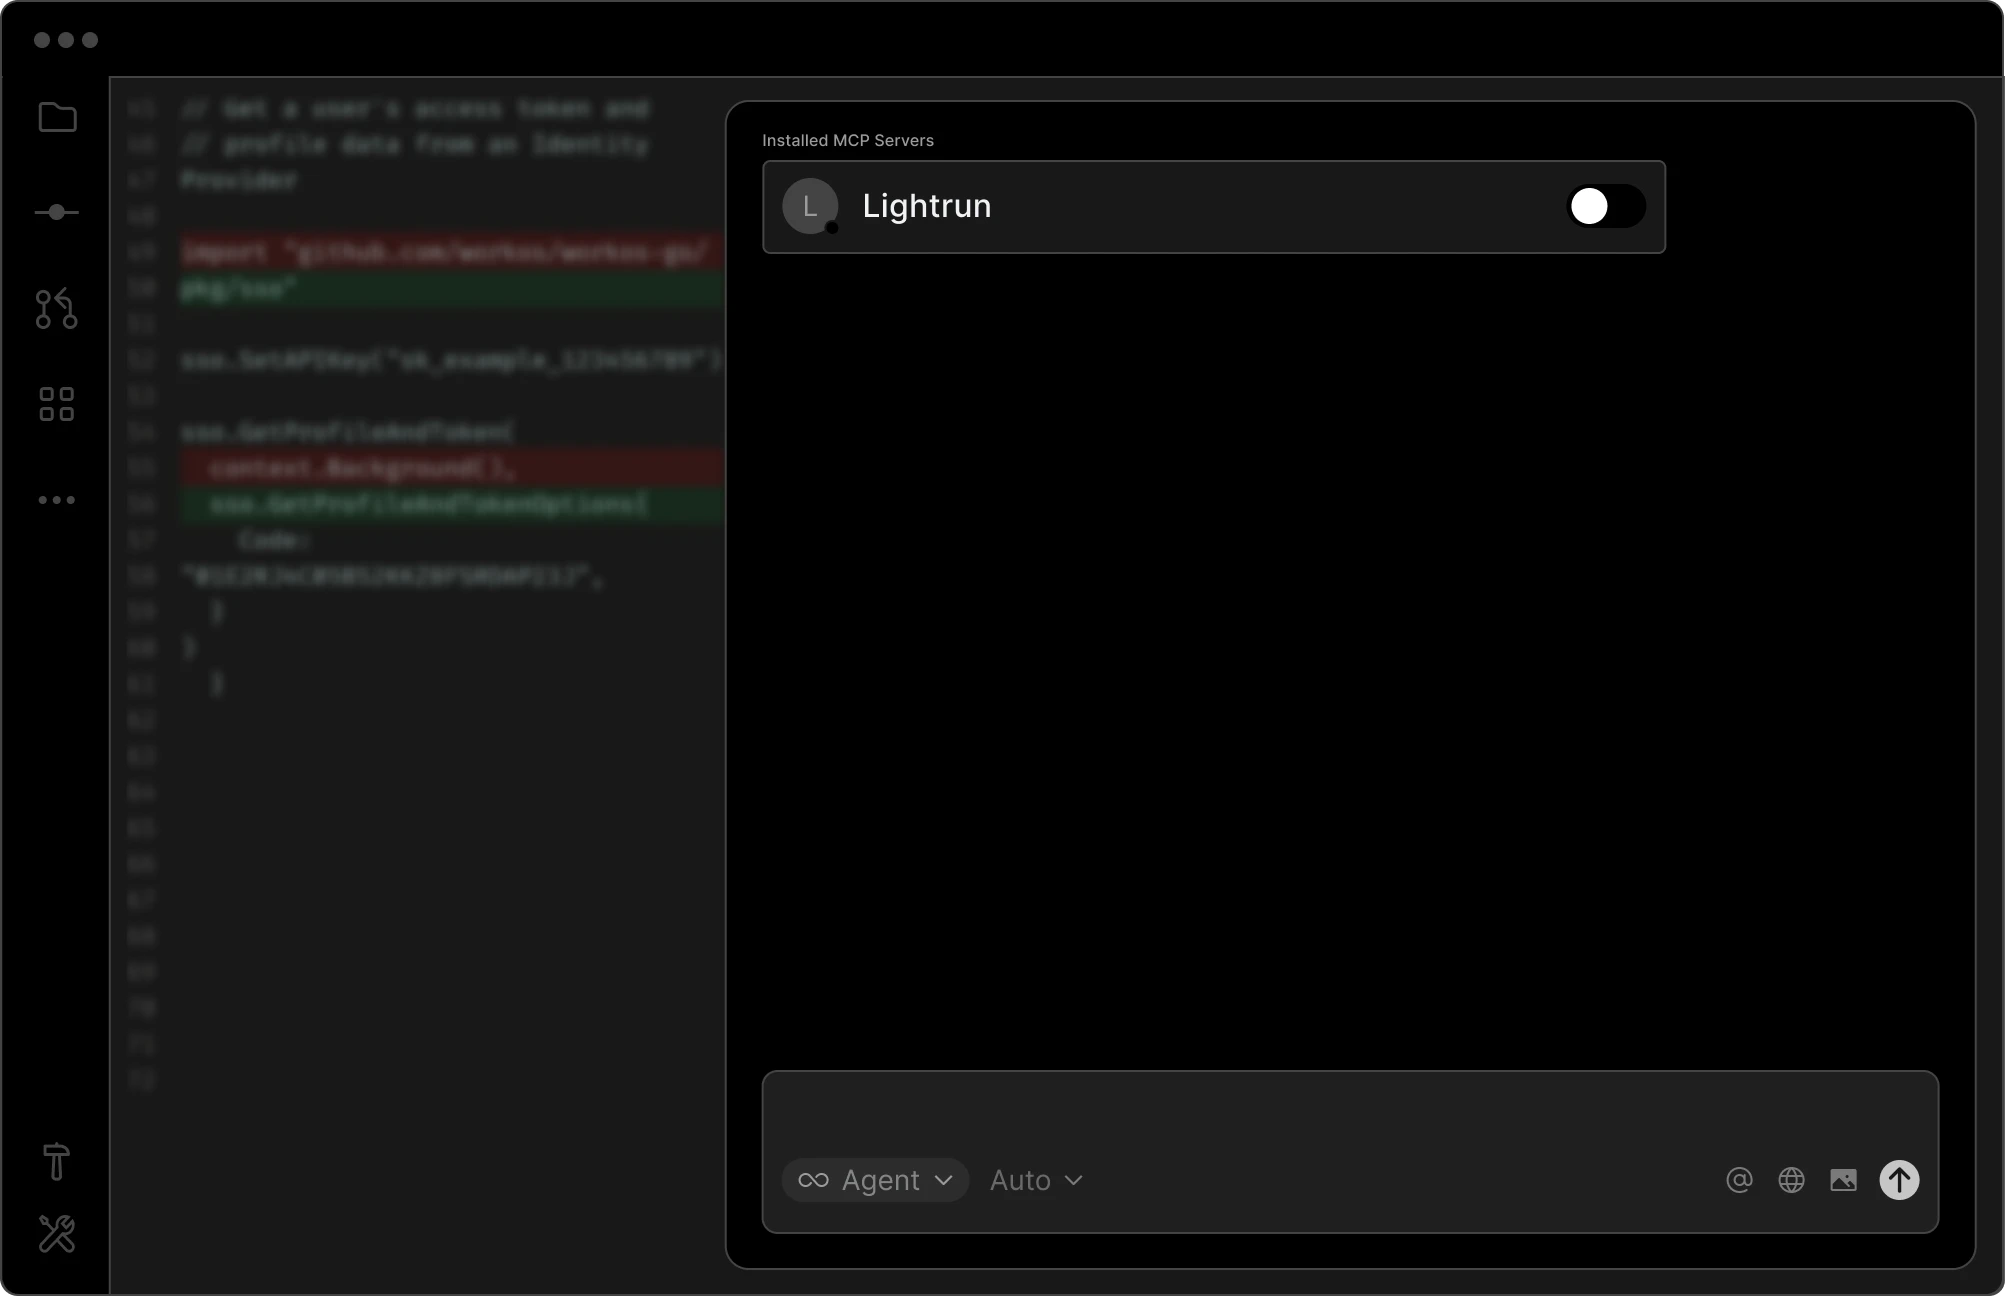2005x1300 pixels.
Task: Open the file explorer folder icon
Action: (57, 117)
